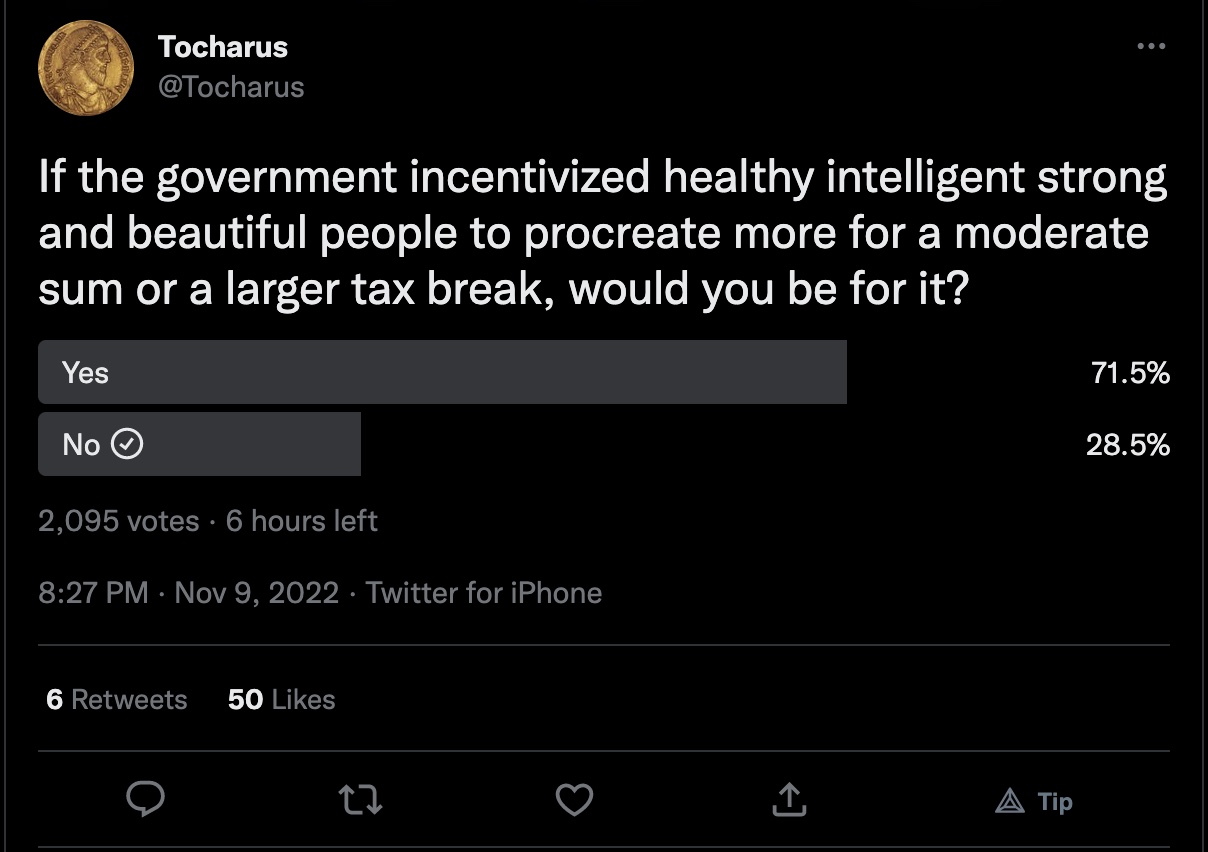Like the tweet with the heart icon
This screenshot has width=1208, height=852.
coord(574,799)
